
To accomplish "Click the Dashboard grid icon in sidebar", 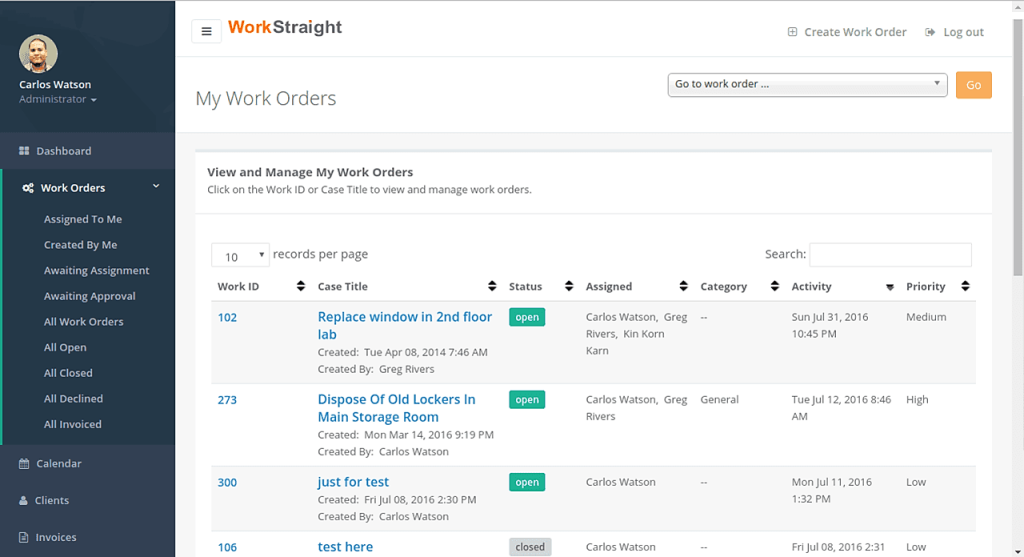I will [24, 151].
